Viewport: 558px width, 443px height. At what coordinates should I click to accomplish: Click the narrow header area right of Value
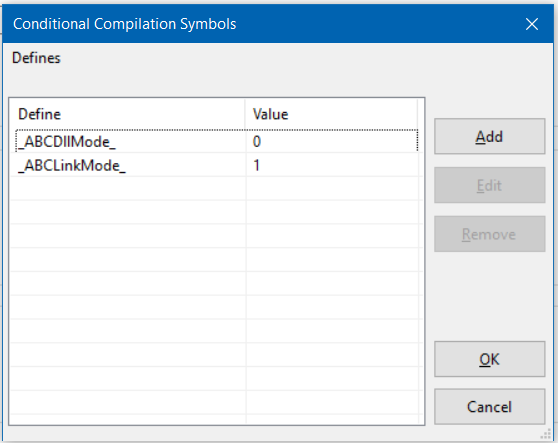tap(421, 114)
